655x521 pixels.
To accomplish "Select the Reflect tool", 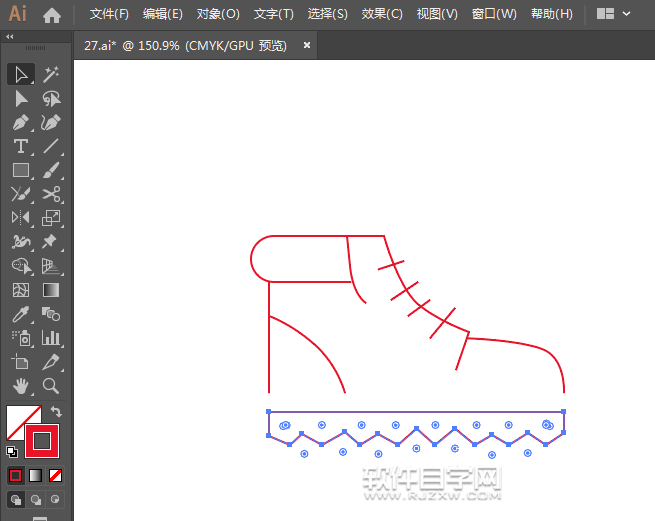I will [21, 218].
